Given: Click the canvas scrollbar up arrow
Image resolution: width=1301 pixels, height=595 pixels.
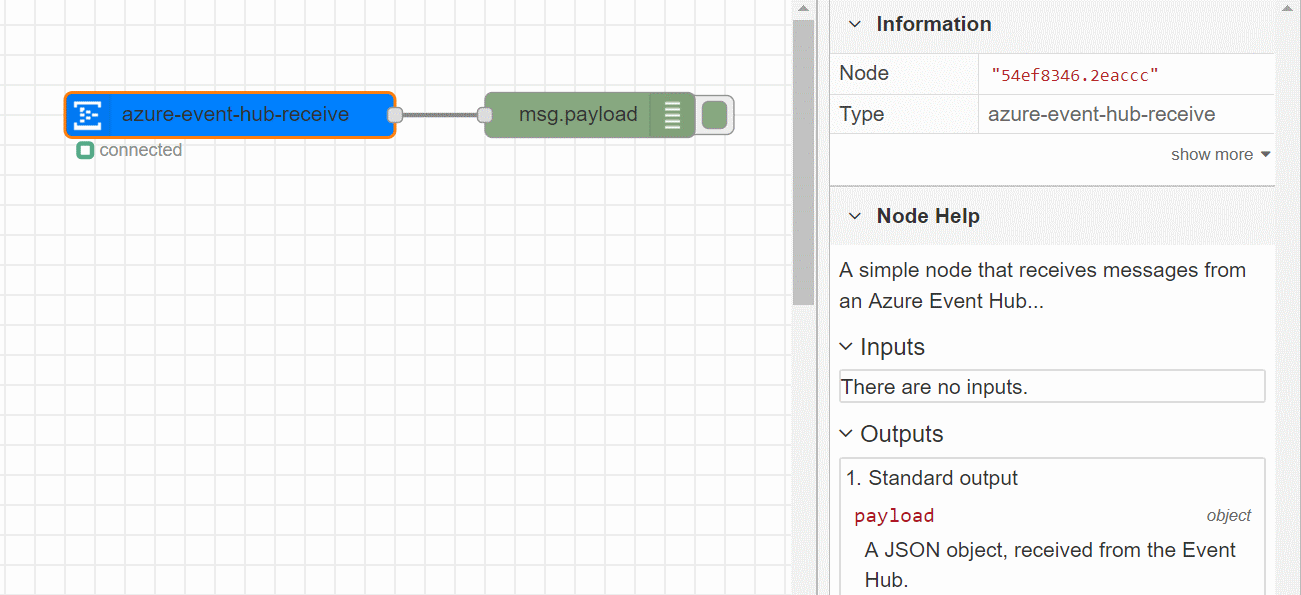Looking at the screenshot, I should point(803,8).
